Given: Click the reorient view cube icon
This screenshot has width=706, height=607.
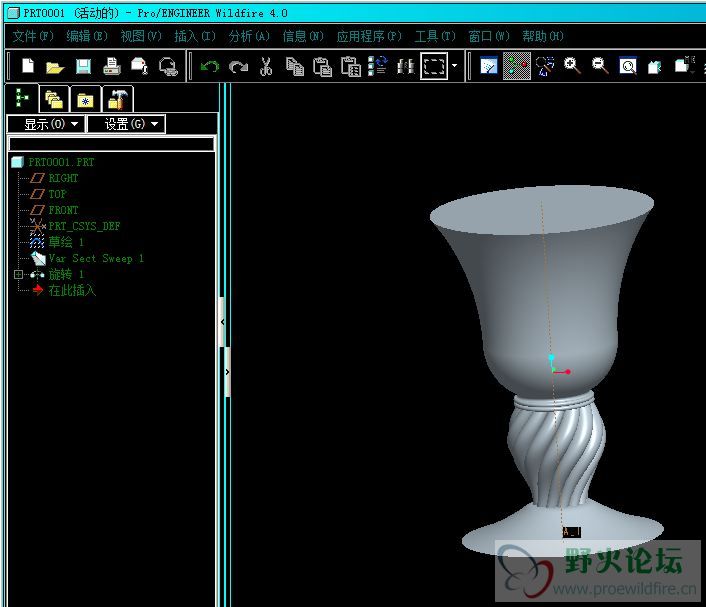Looking at the screenshot, I should 655,67.
